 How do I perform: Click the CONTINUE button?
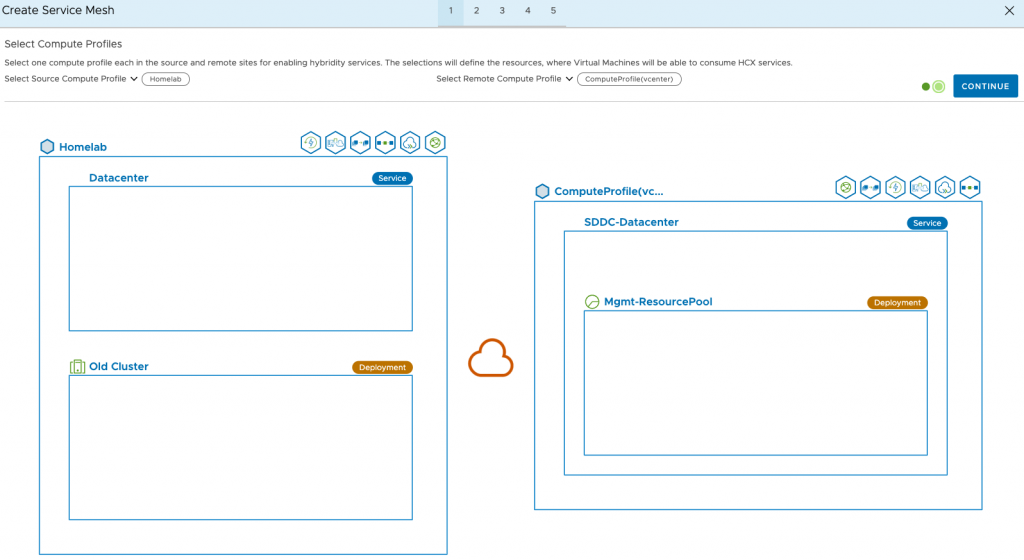985,86
